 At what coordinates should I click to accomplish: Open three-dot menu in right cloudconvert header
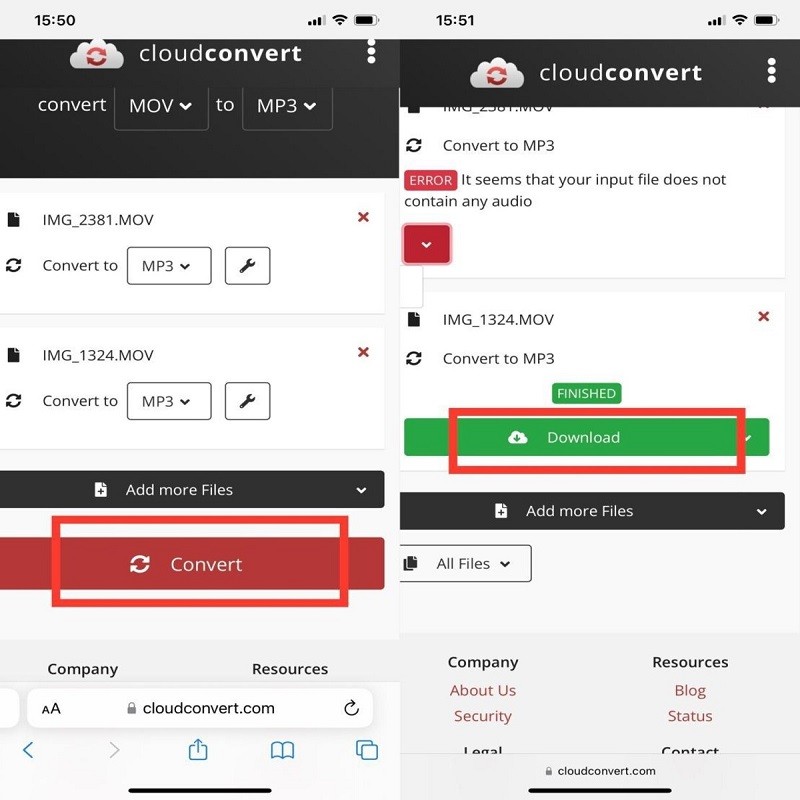771,70
